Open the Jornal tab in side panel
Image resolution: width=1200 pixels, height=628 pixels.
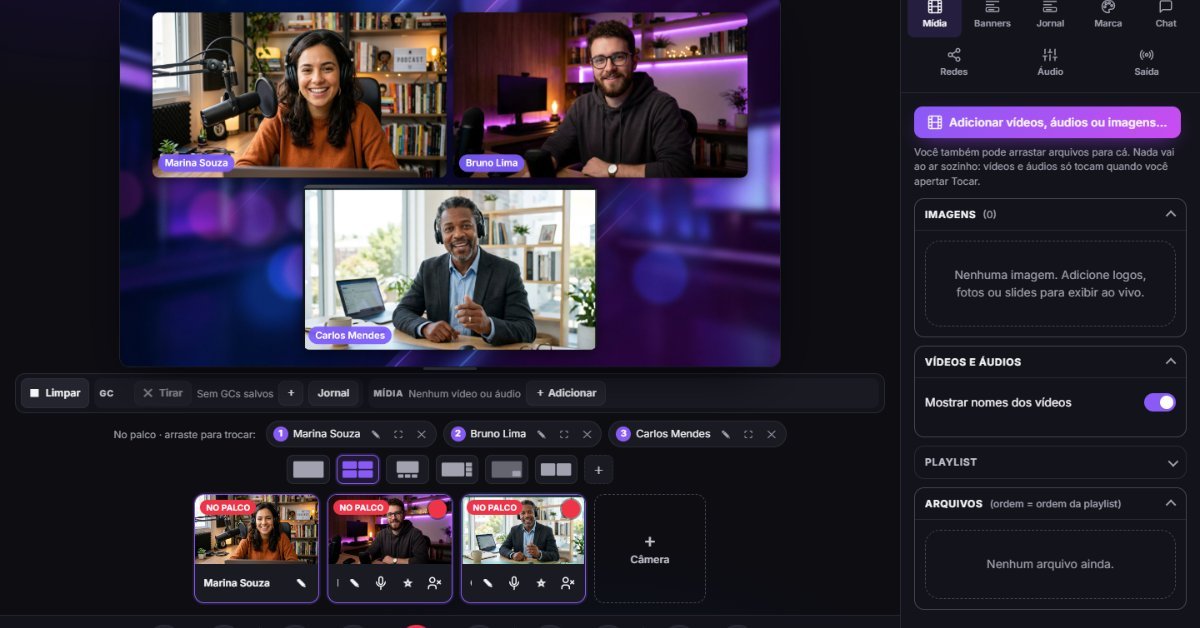(1050, 15)
